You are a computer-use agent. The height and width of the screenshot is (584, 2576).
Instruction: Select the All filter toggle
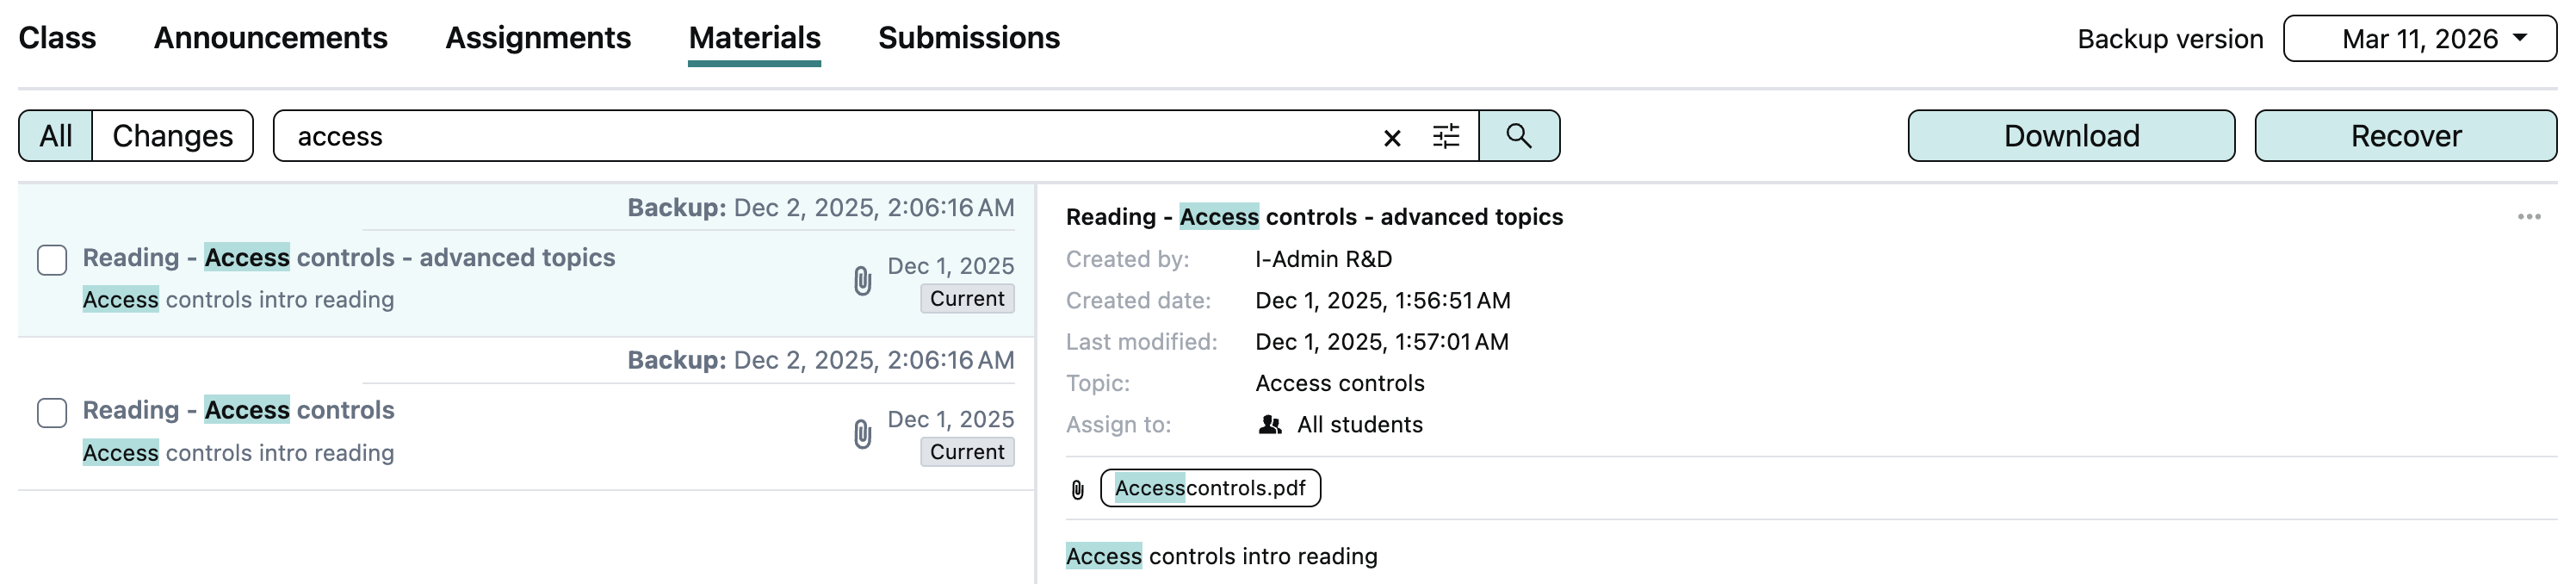point(56,136)
